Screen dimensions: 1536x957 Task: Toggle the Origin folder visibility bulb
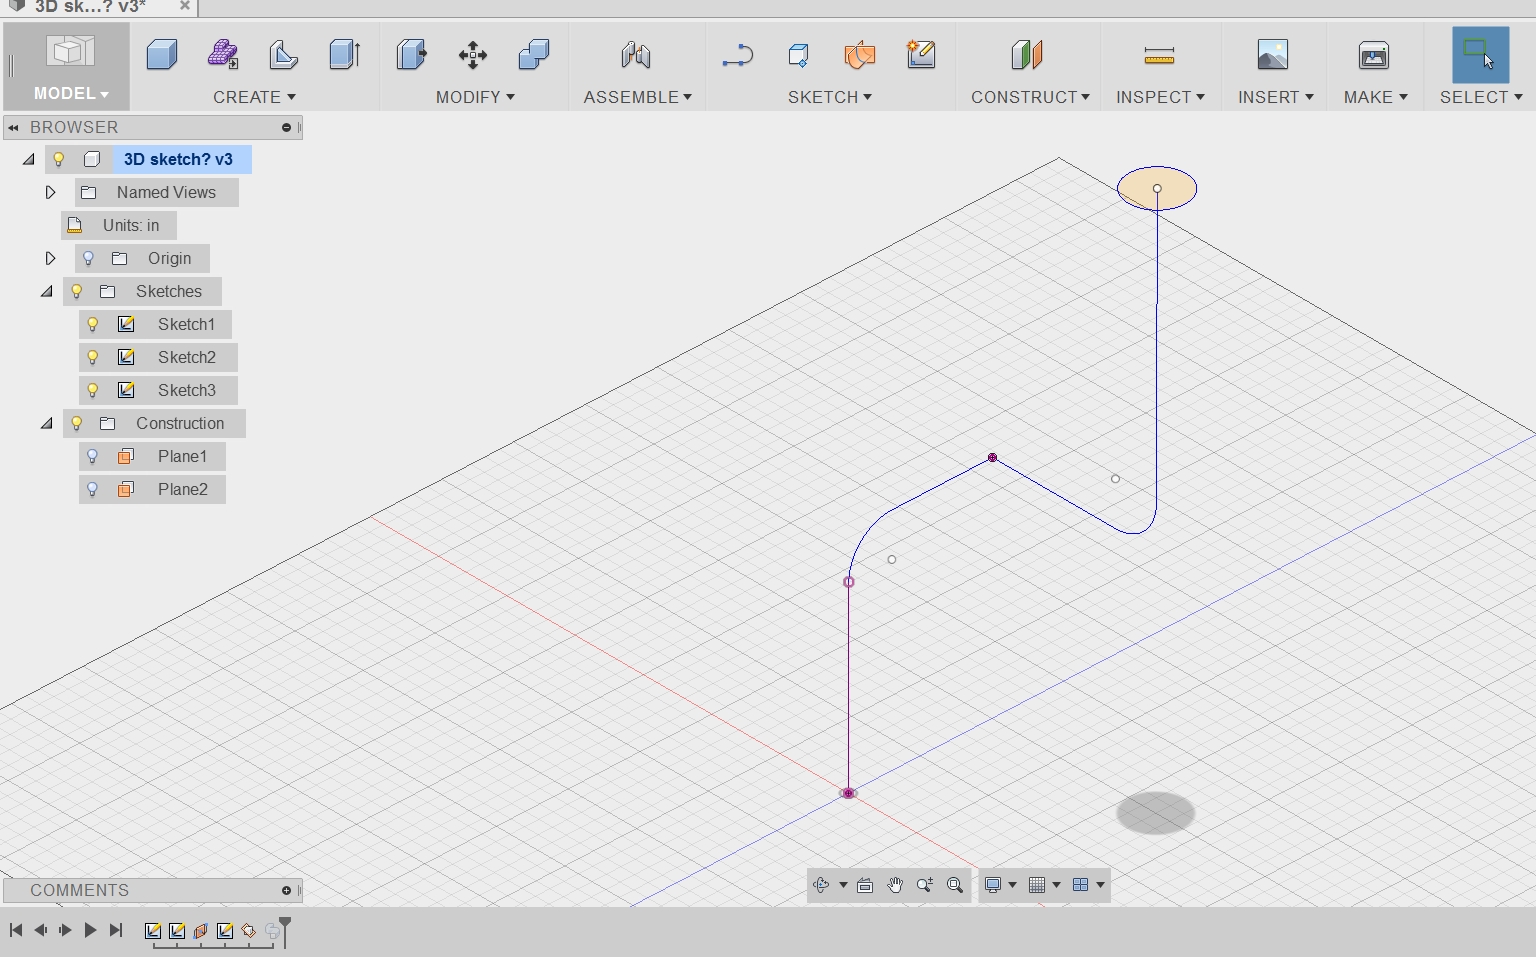pyautogui.click(x=88, y=258)
